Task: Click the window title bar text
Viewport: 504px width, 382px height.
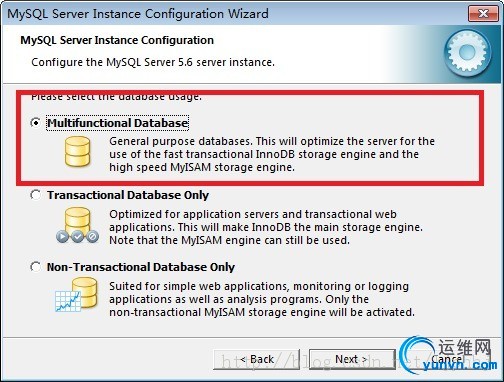Action: pos(138,14)
